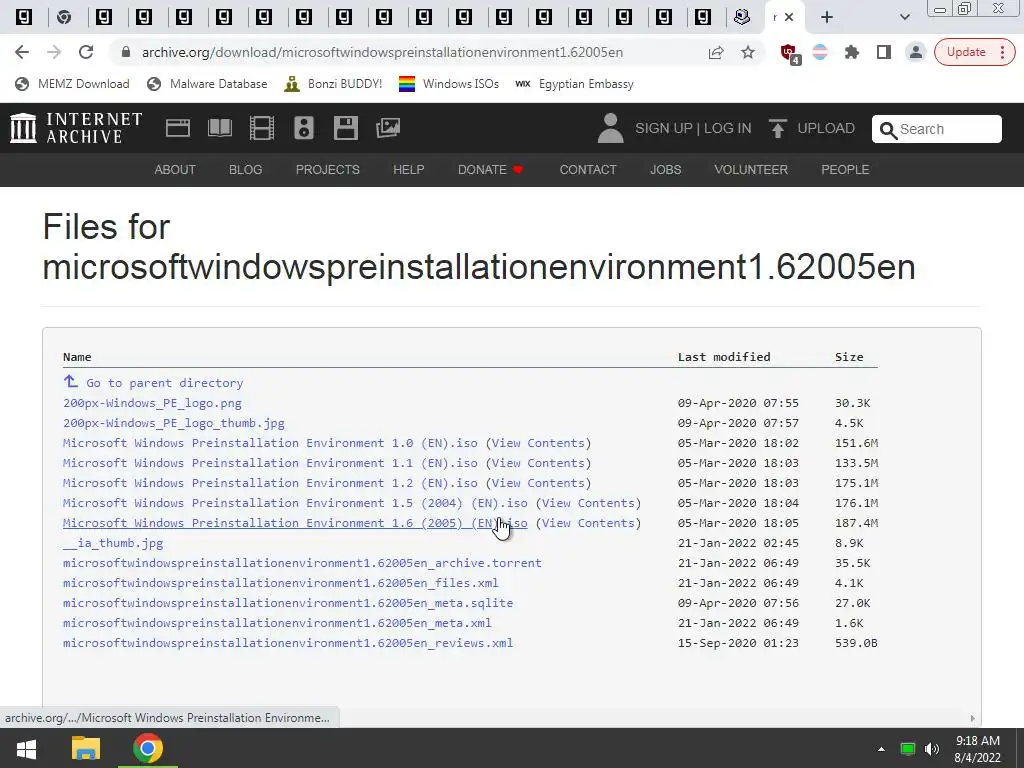This screenshot has height=768, width=1024.
Task: Click PEOPLE in the archive nav
Action: tap(845, 170)
